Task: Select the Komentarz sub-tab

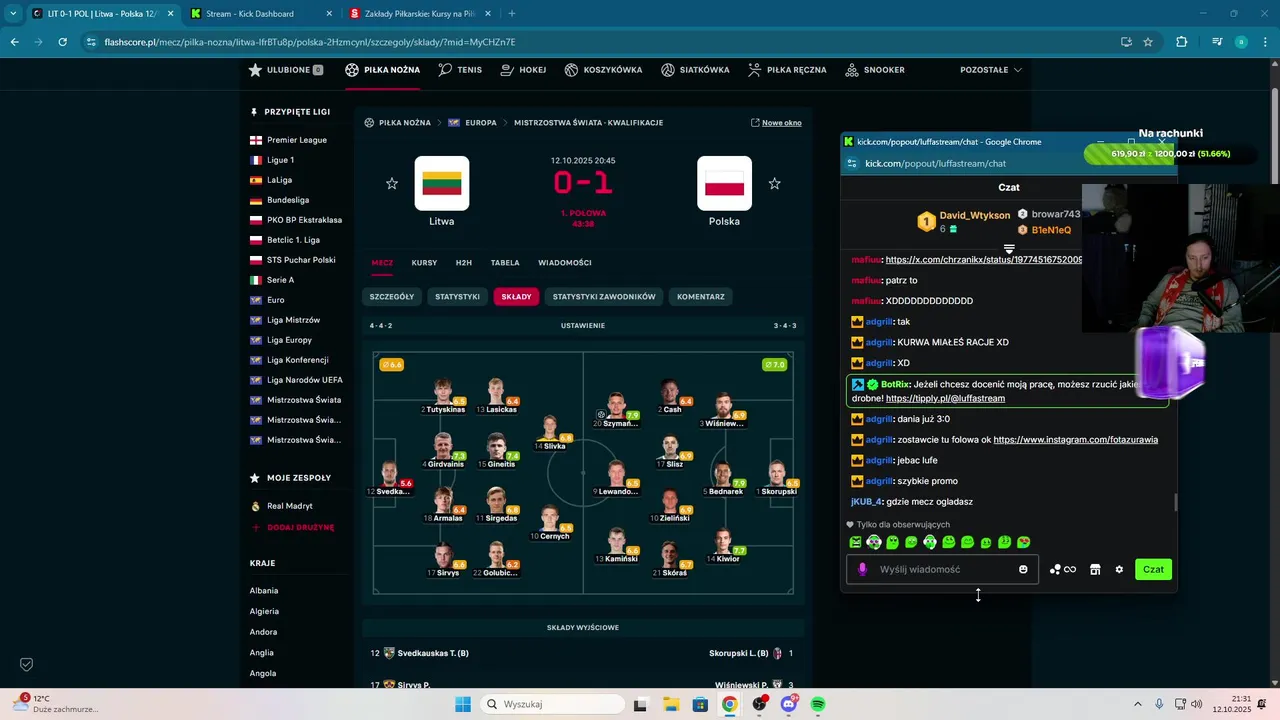Action: click(700, 297)
